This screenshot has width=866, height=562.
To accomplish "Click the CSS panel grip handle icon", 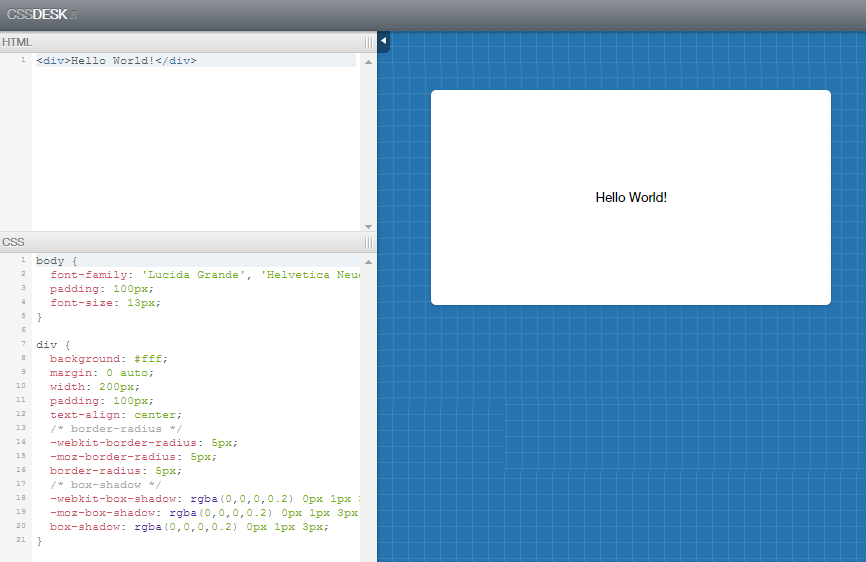I will [368, 242].
